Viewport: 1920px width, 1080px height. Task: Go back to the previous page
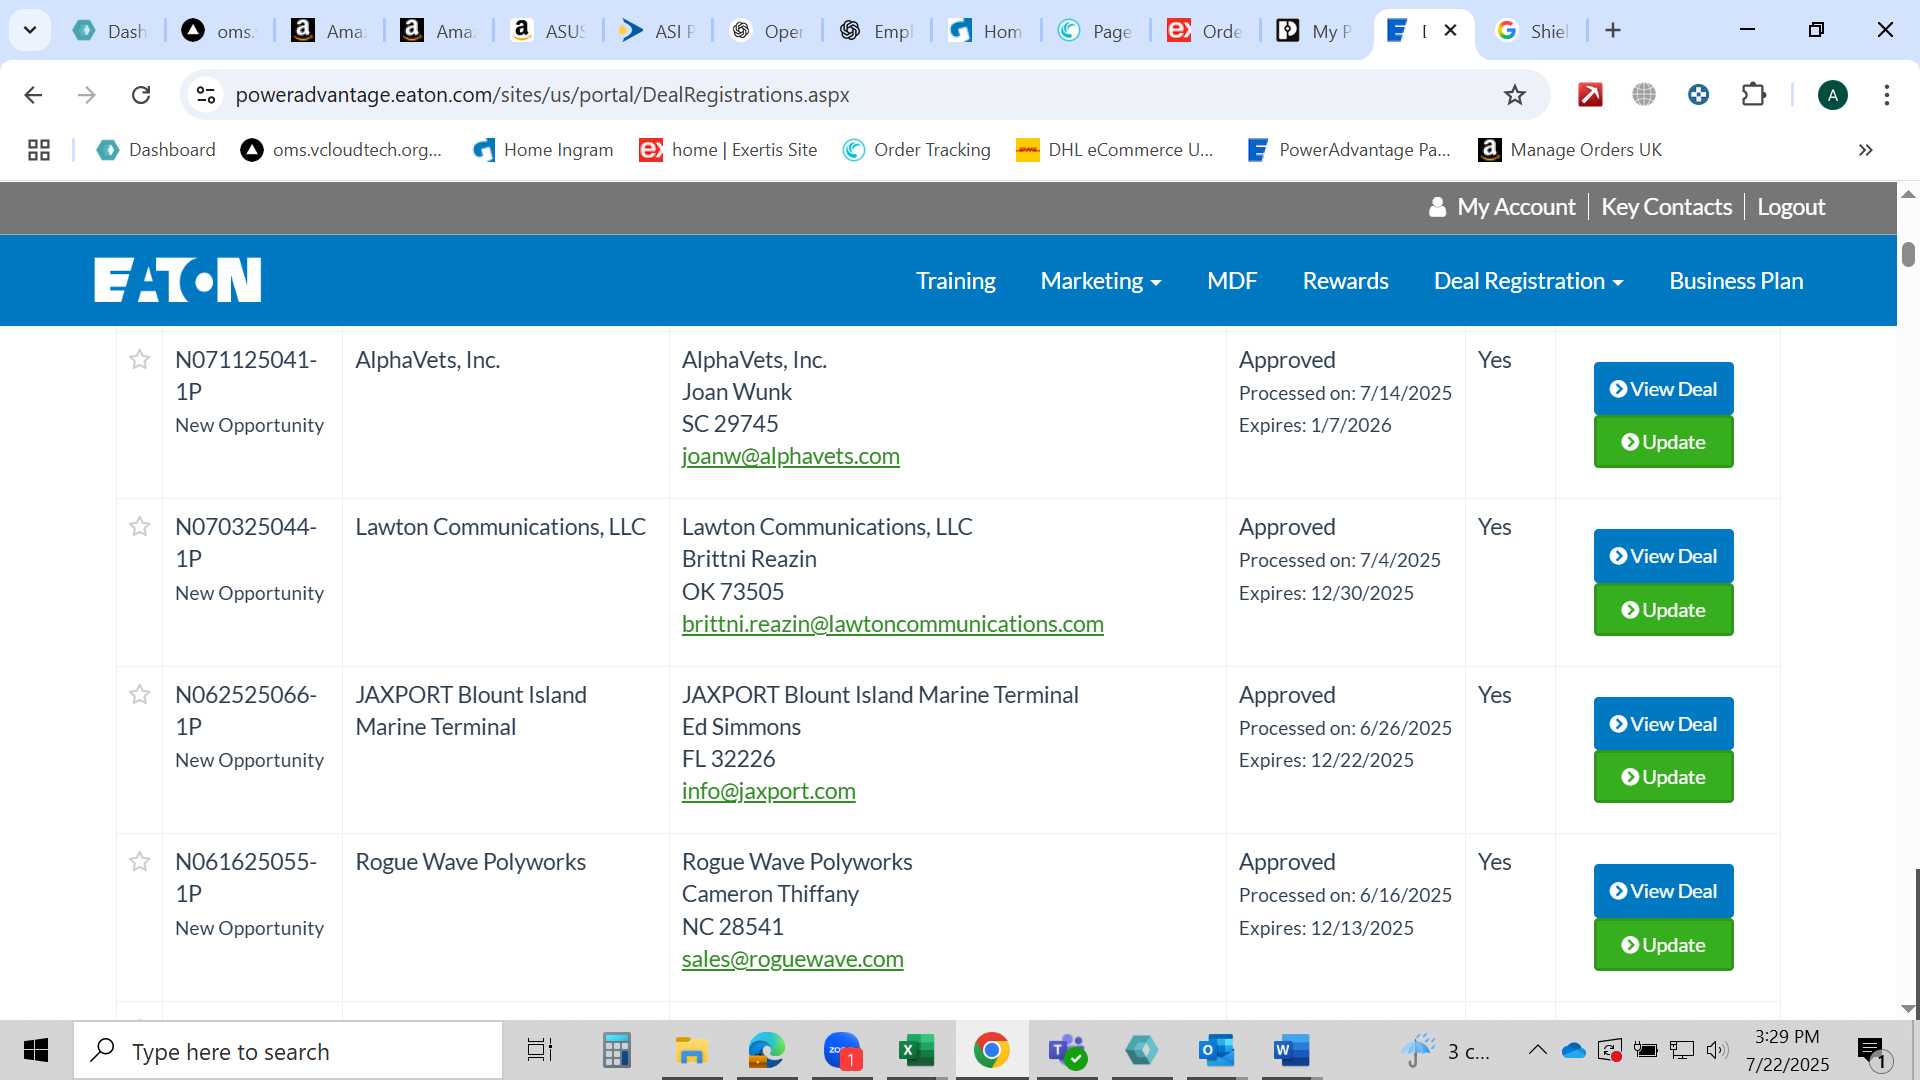pyautogui.click(x=33, y=95)
